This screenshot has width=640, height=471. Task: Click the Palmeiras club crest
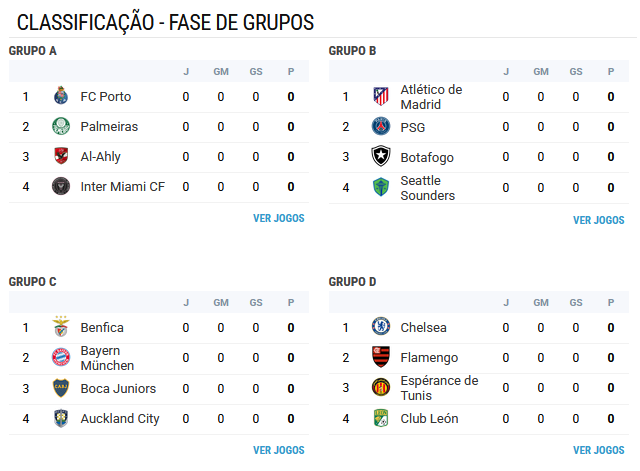coord(61,127)
